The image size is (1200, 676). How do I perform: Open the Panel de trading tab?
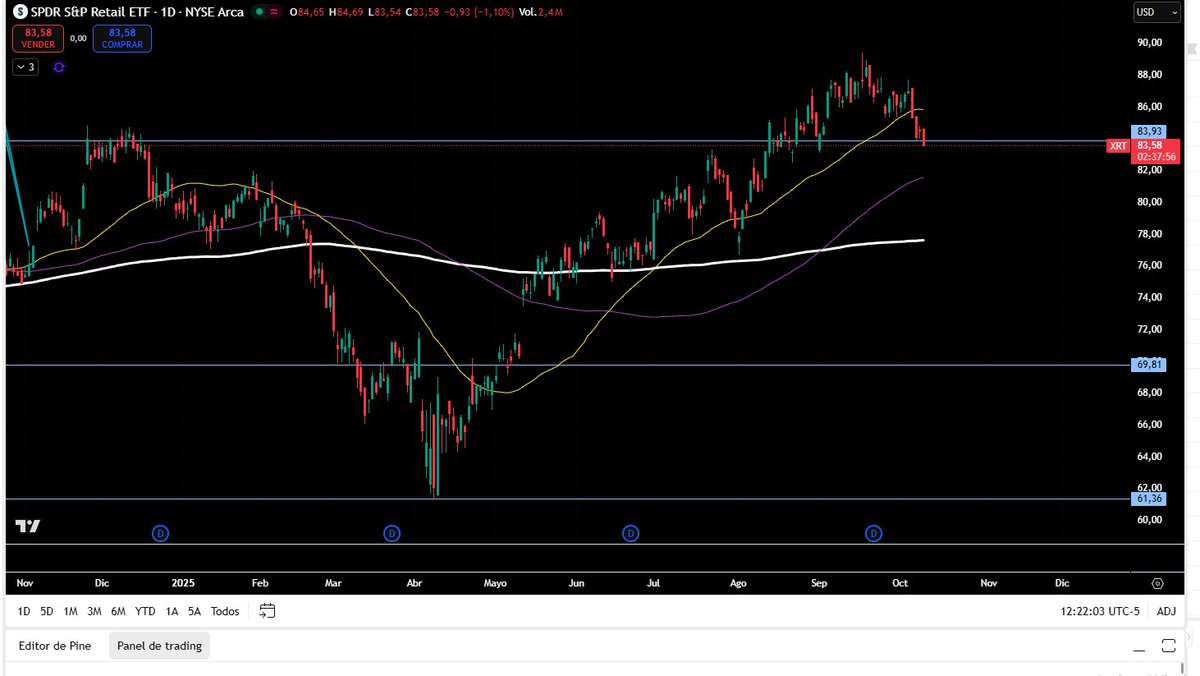159,646
